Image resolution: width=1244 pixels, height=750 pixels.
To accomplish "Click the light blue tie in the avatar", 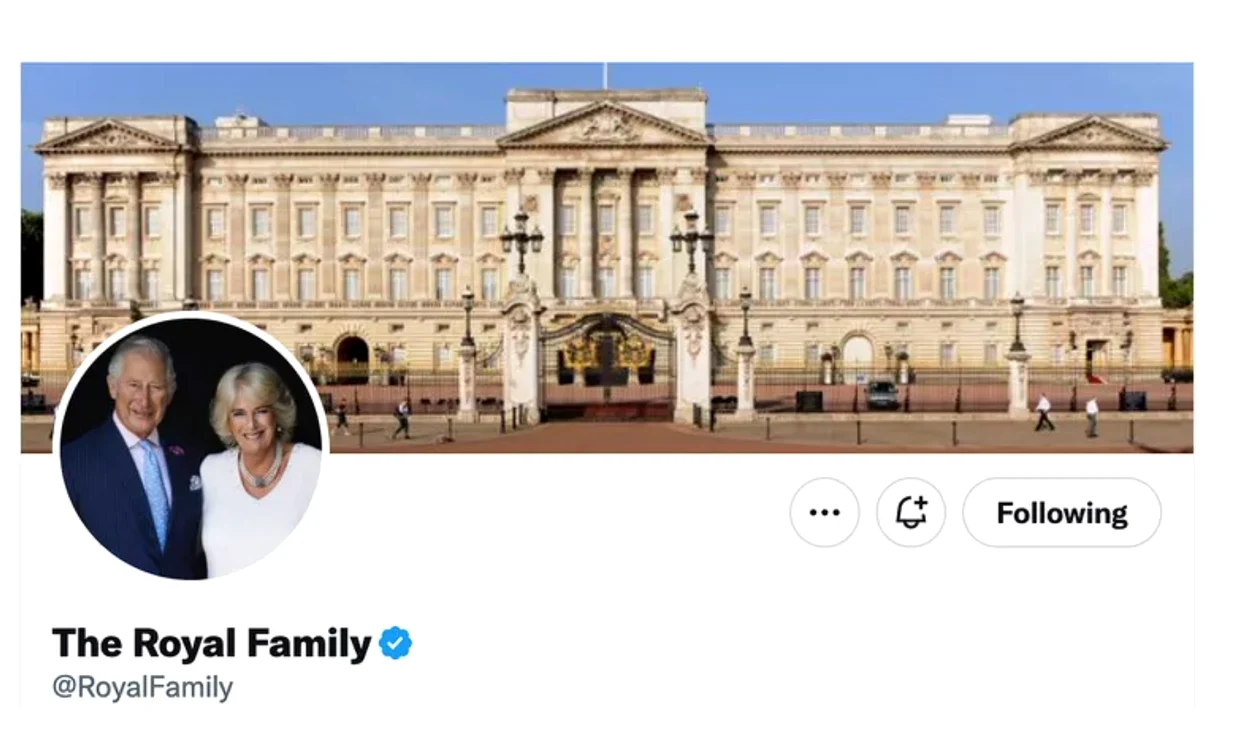I will pos(156,495).
